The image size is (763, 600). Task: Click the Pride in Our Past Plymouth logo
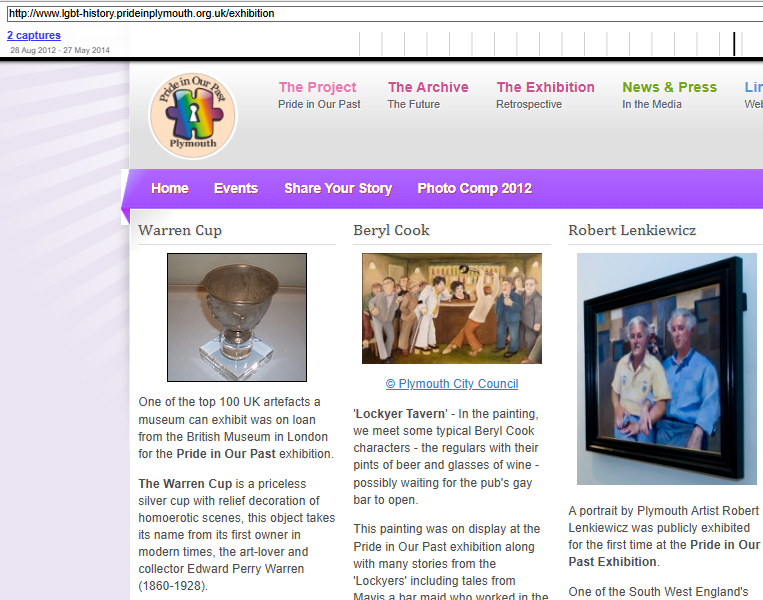(193, 115)
